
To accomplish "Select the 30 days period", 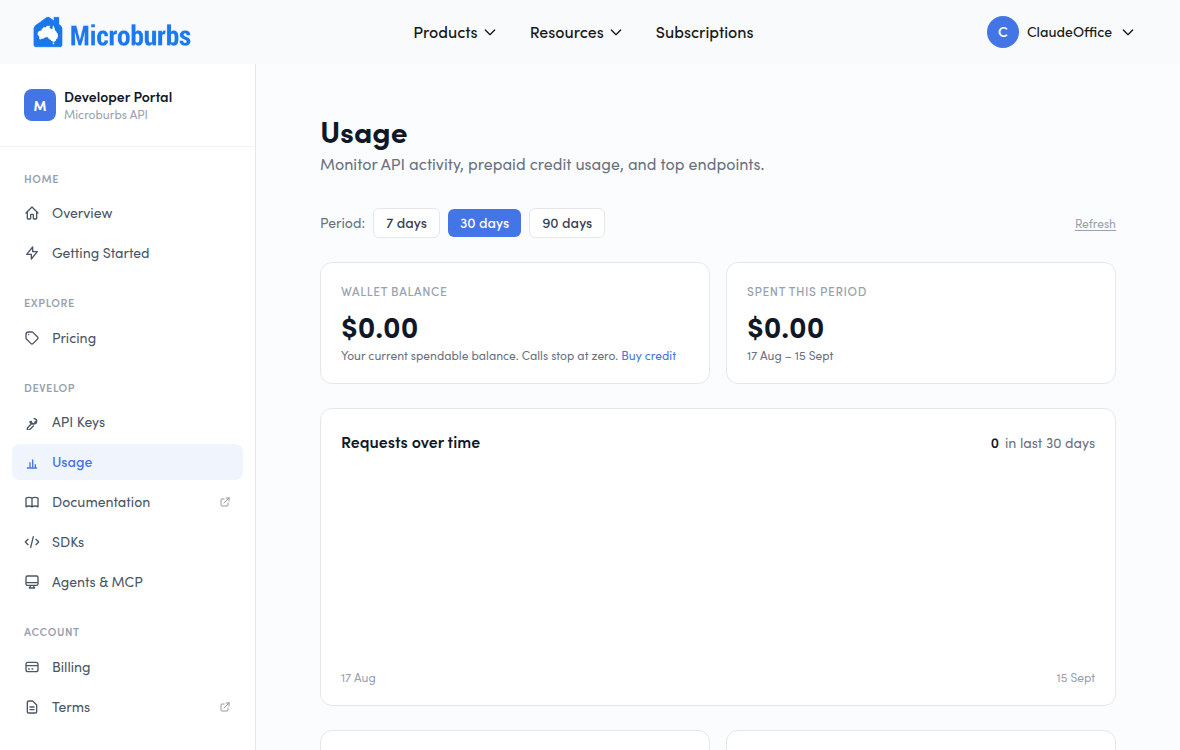I will click(x=485, y=223).
